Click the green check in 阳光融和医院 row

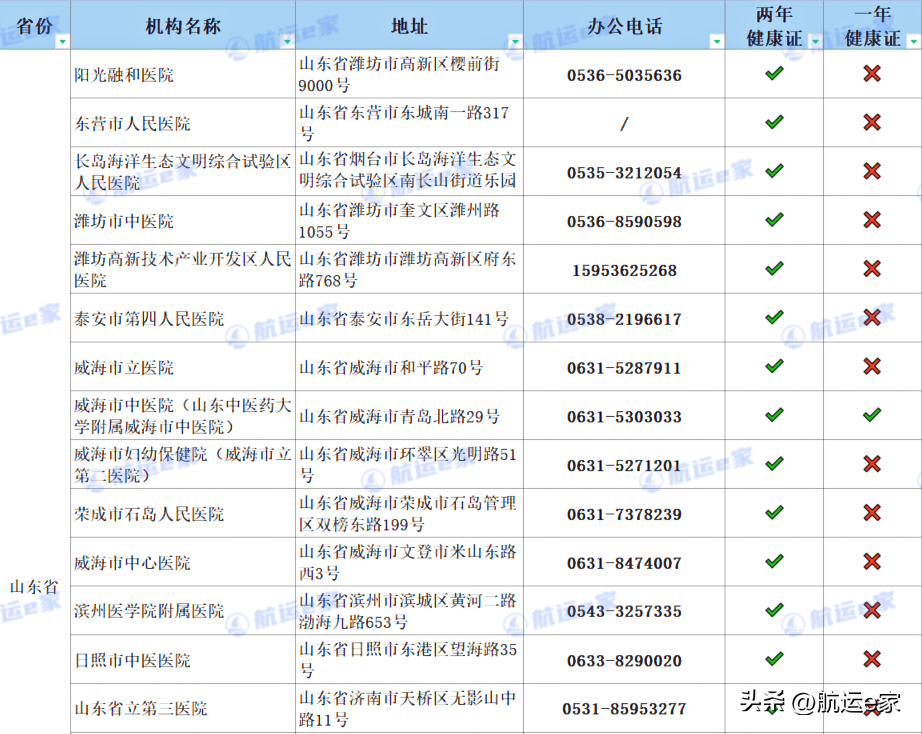click(773, 74)
